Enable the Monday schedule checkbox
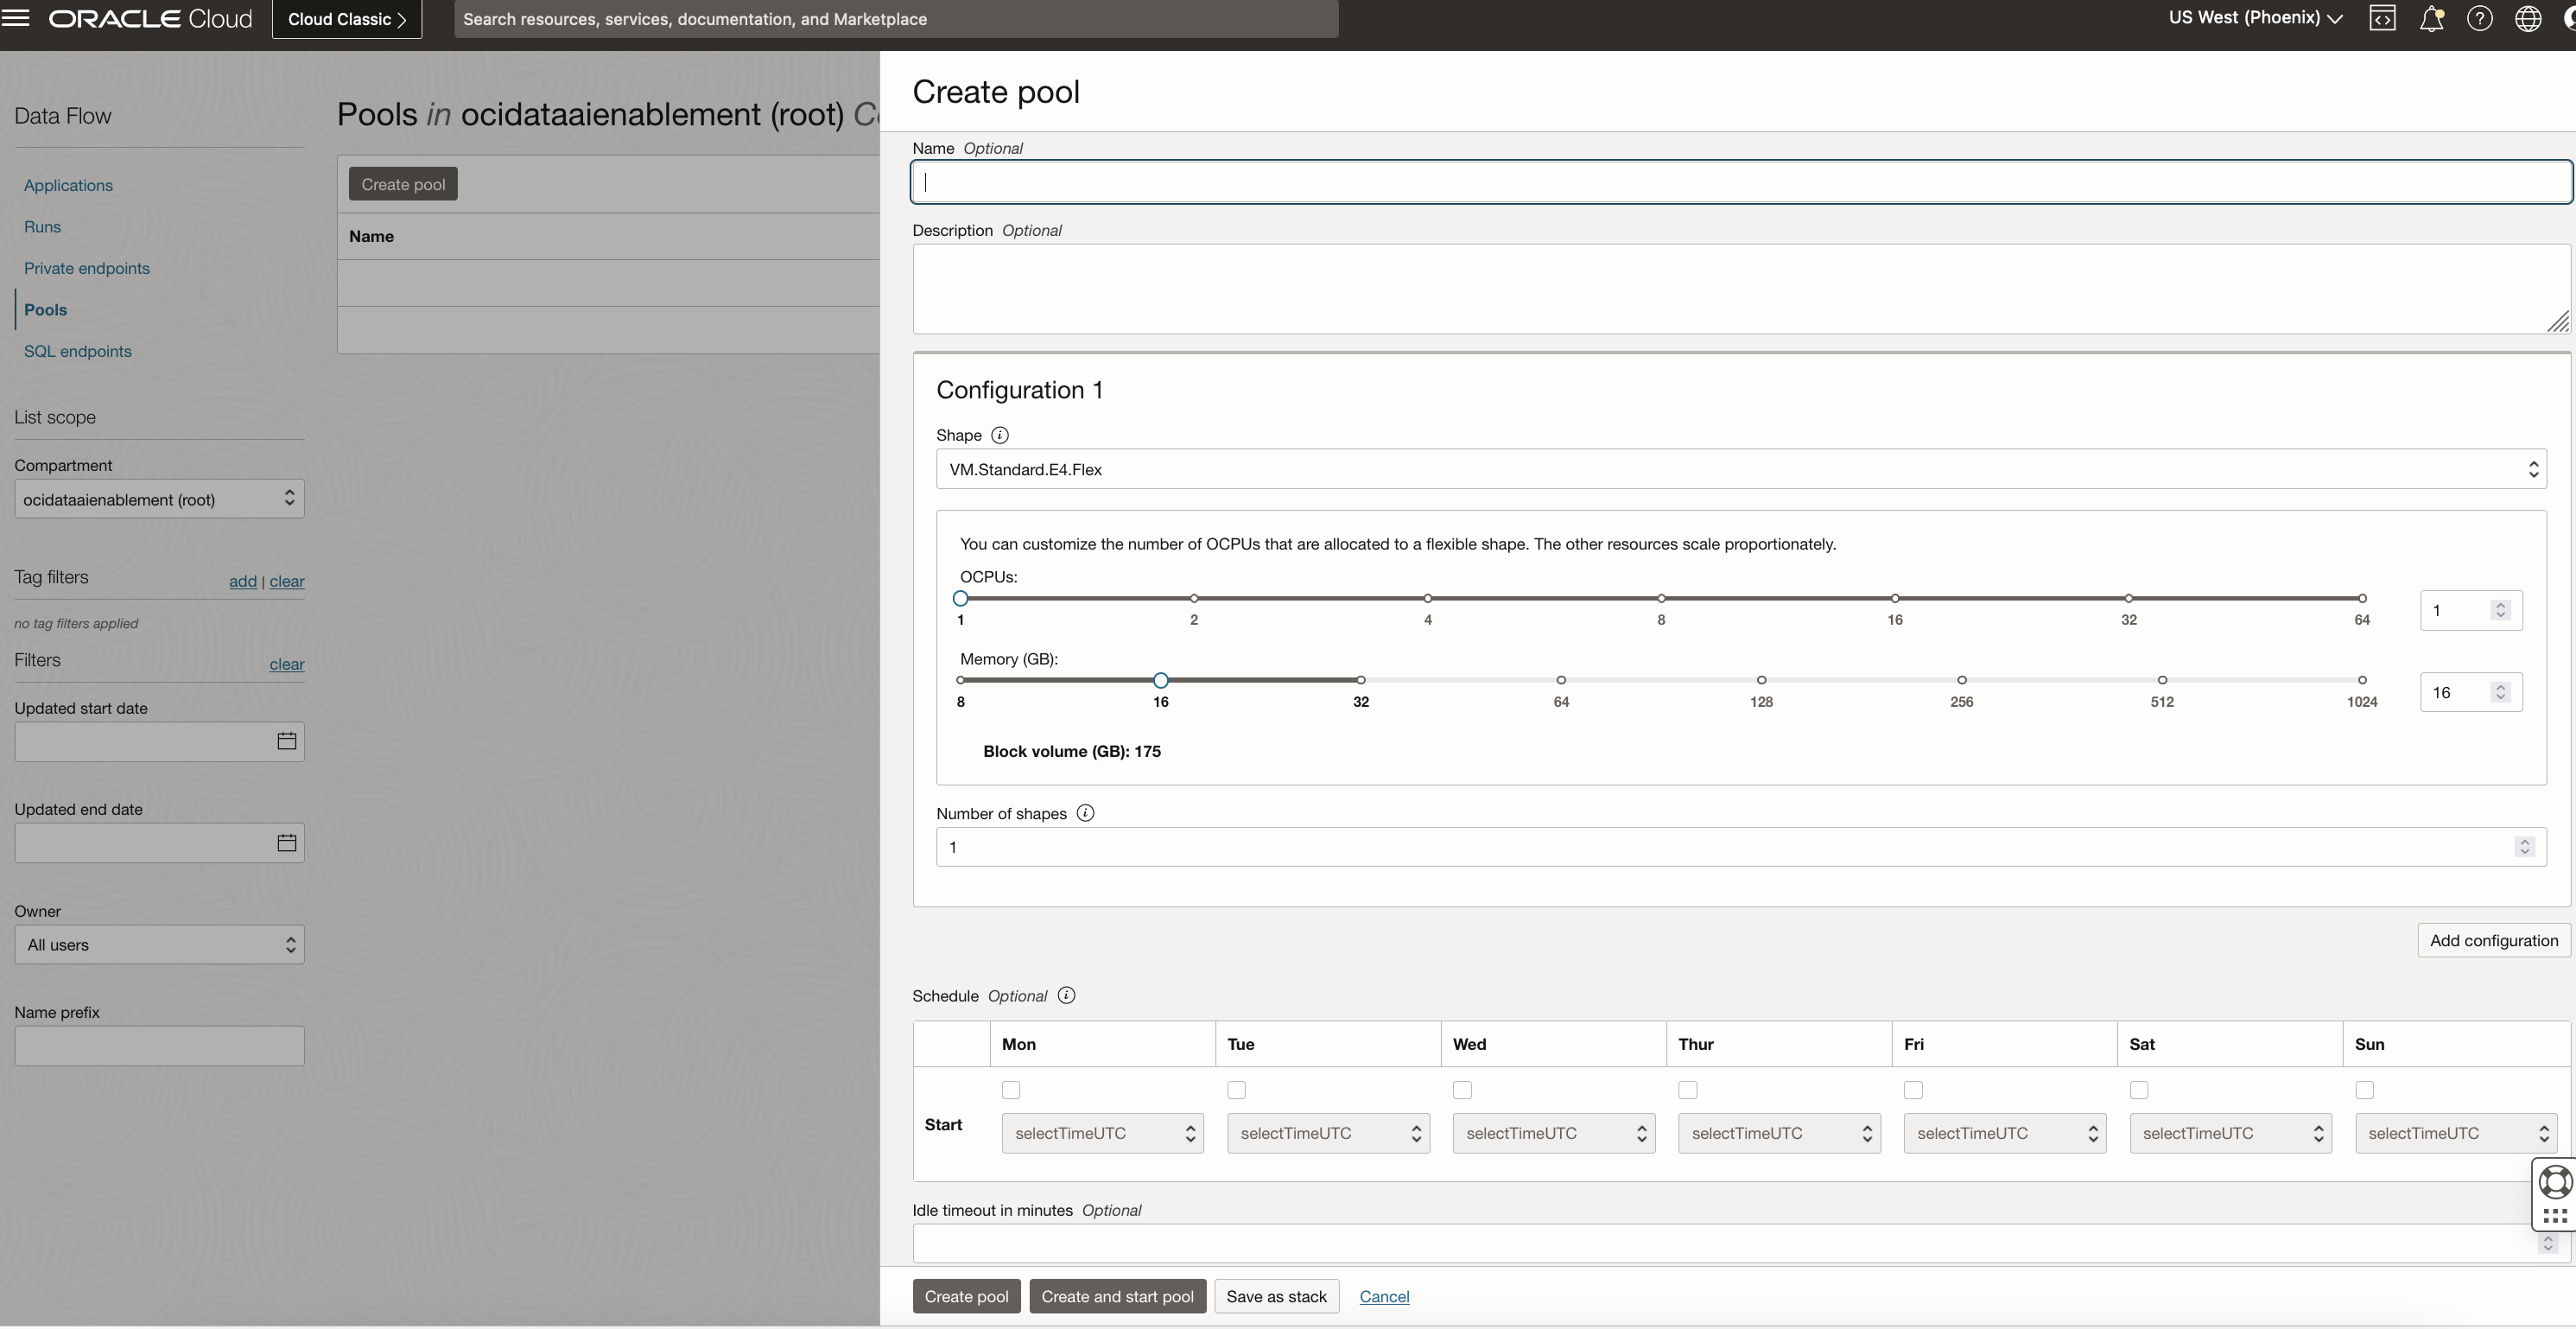This screenshot has height=1329, width=2576. (x=1010, y=1090)
